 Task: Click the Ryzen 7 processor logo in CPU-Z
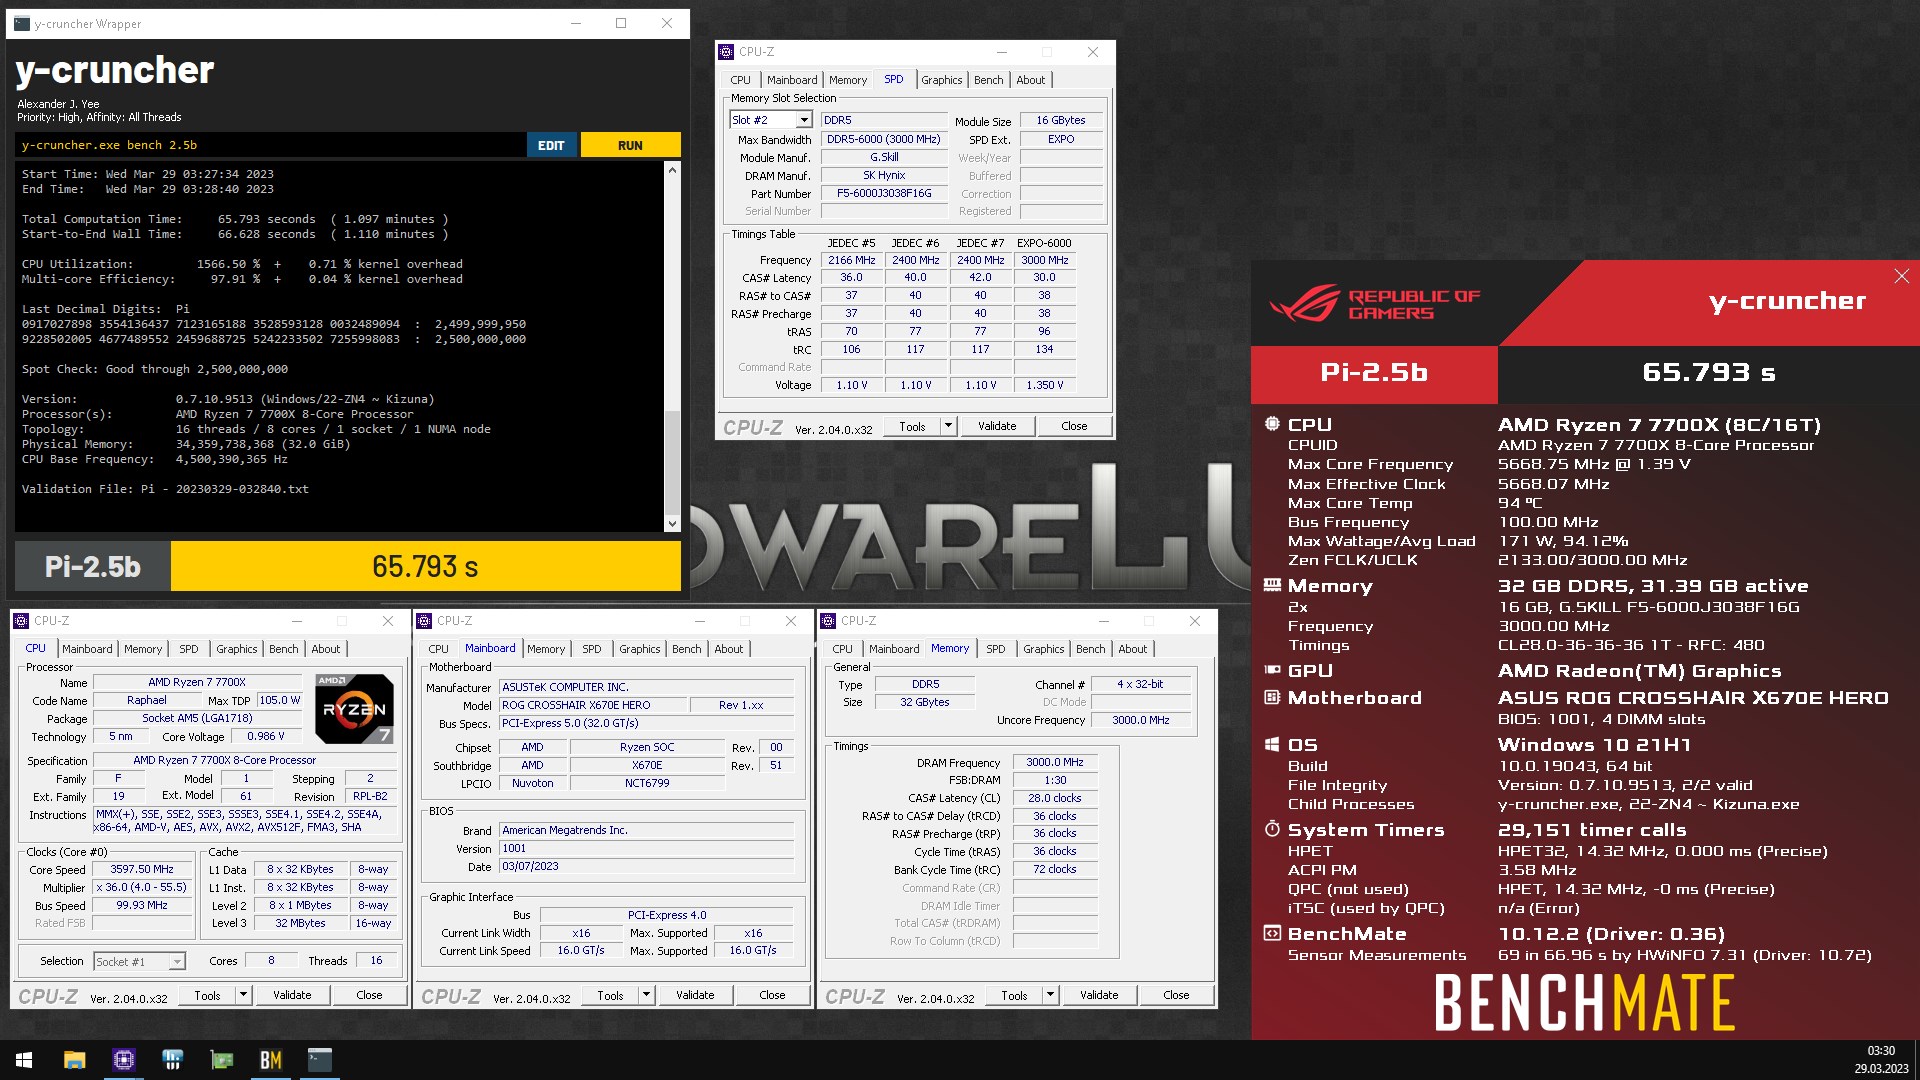(354, 708)
